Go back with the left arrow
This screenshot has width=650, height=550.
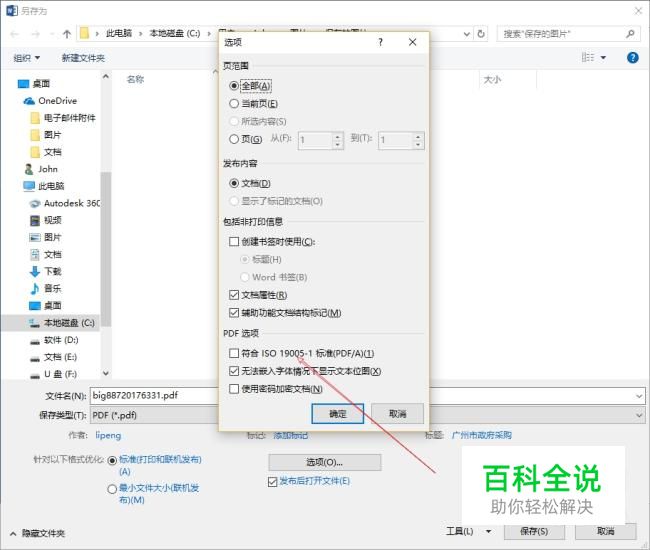pos(15,34)
